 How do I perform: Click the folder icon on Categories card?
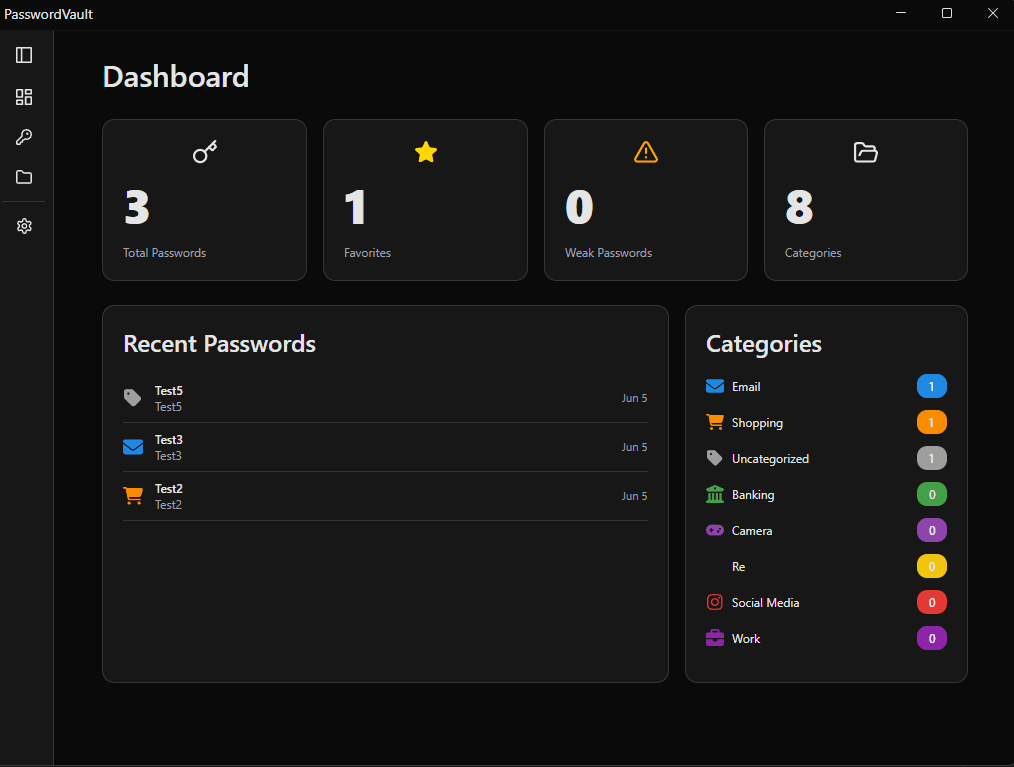[865, 152]
